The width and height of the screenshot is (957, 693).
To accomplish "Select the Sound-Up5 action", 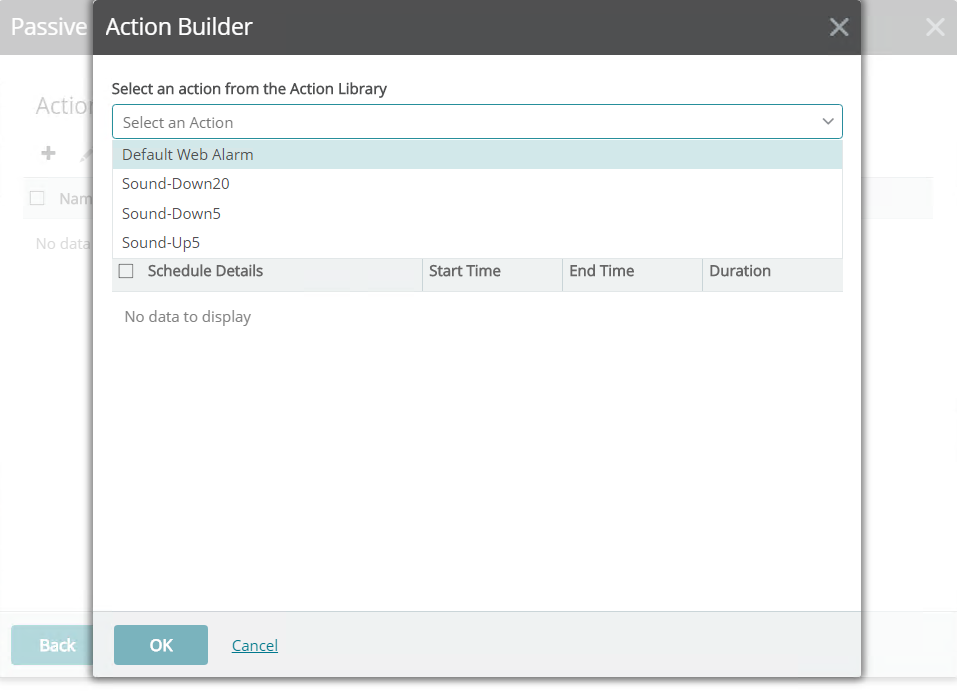I will pyautogui.click(x=161, y=242).
